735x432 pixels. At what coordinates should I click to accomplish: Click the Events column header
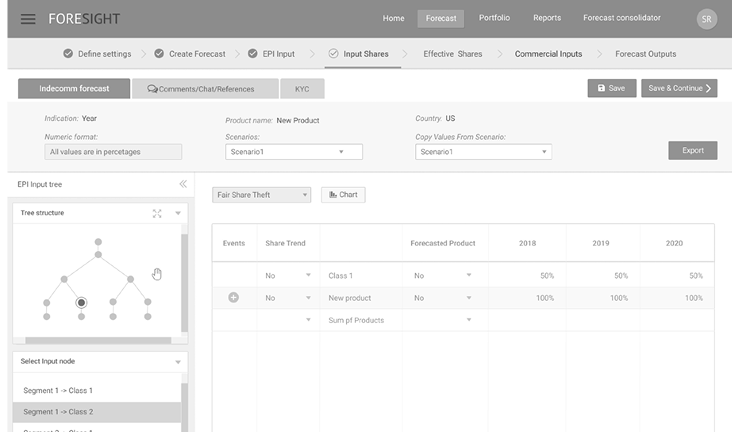click(234, 243)
